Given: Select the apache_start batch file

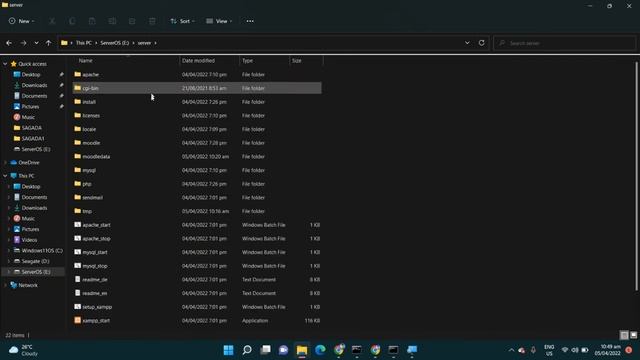Looking at the screenshot, I should (197, 225).
